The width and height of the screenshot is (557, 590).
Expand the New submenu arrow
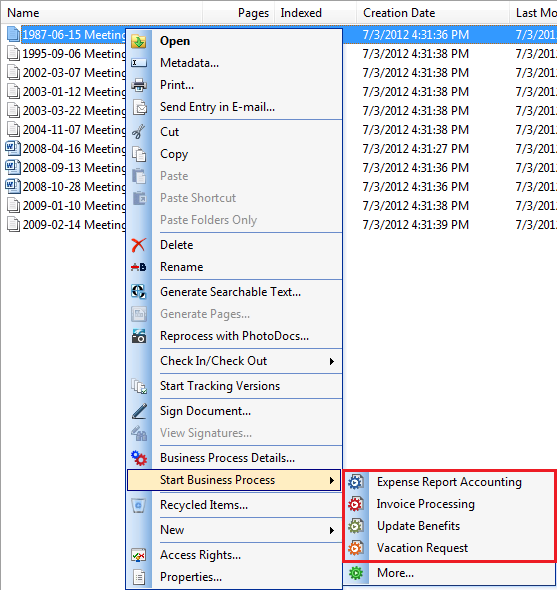tap(332, 530)
